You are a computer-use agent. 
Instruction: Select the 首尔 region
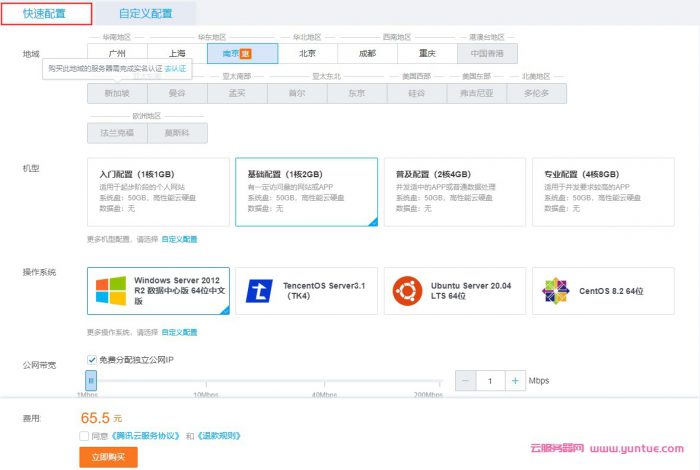pos(297,93)
